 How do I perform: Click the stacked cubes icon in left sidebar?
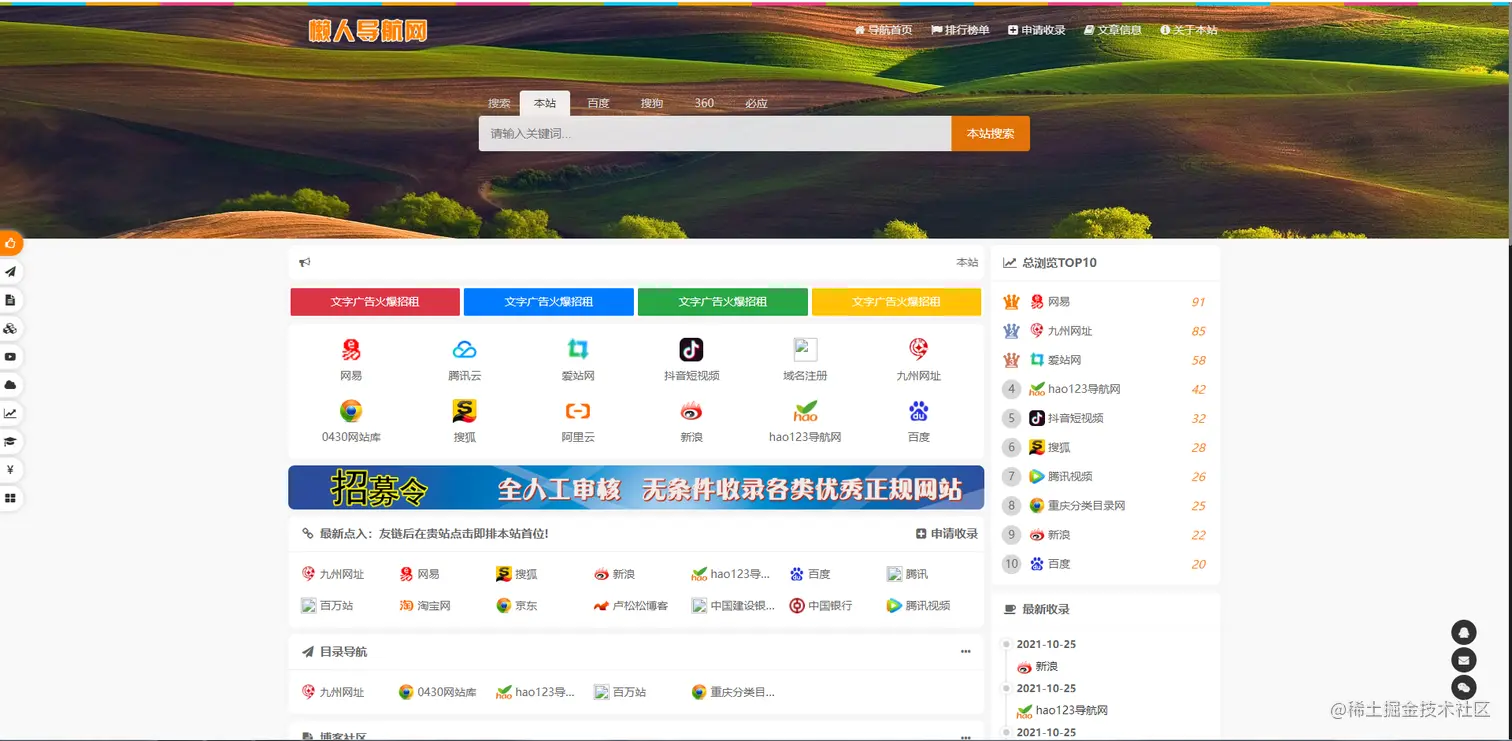coord(10,328)
